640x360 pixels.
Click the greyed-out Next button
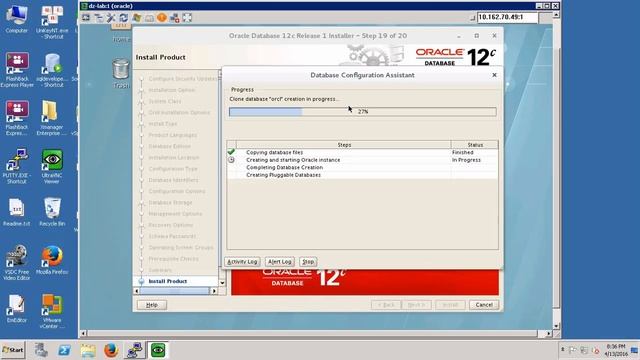tap(416, 305)
